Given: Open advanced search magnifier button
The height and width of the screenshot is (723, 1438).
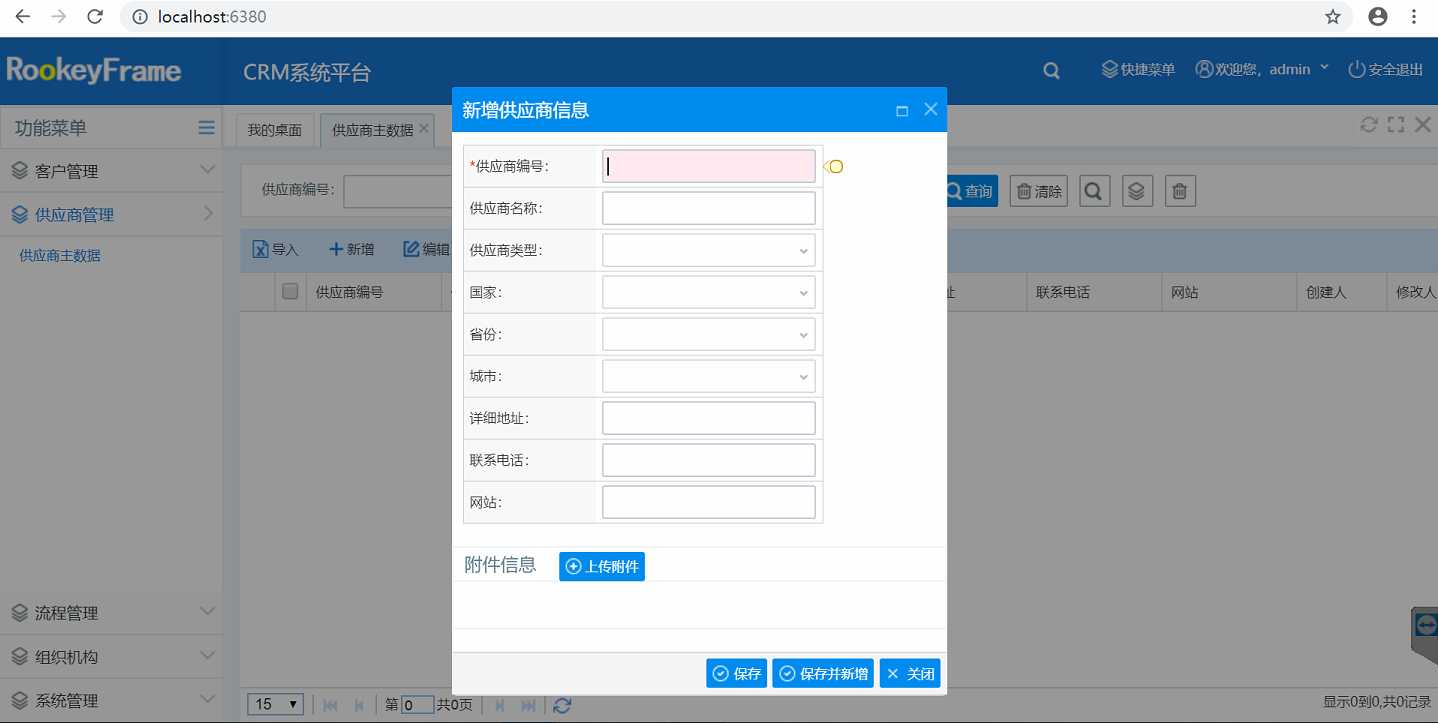Looking at the screenshot, I should [x=1095, y=191].
